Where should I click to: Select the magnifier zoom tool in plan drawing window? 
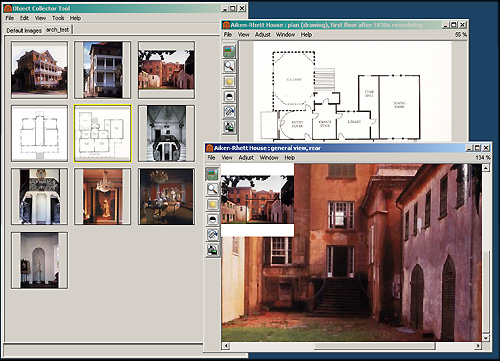(x=229, y=66)
